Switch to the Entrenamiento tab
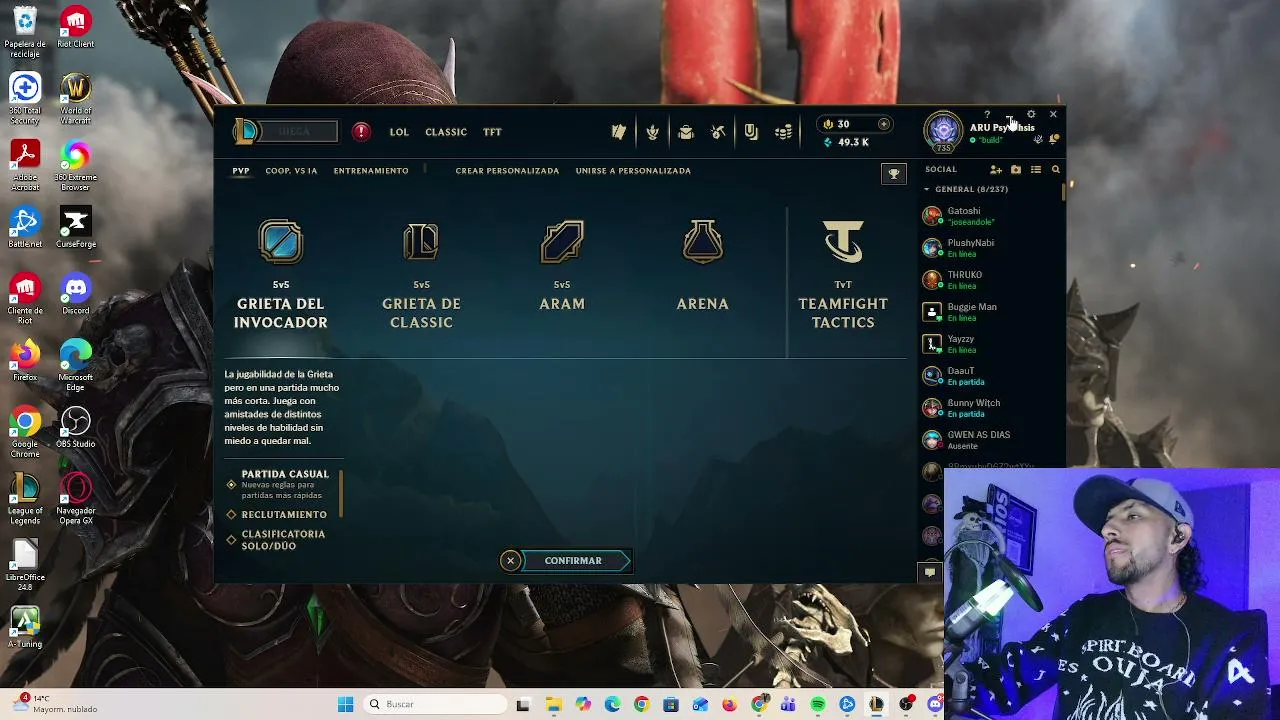1280x720 pixels. (x=371, y=171)
